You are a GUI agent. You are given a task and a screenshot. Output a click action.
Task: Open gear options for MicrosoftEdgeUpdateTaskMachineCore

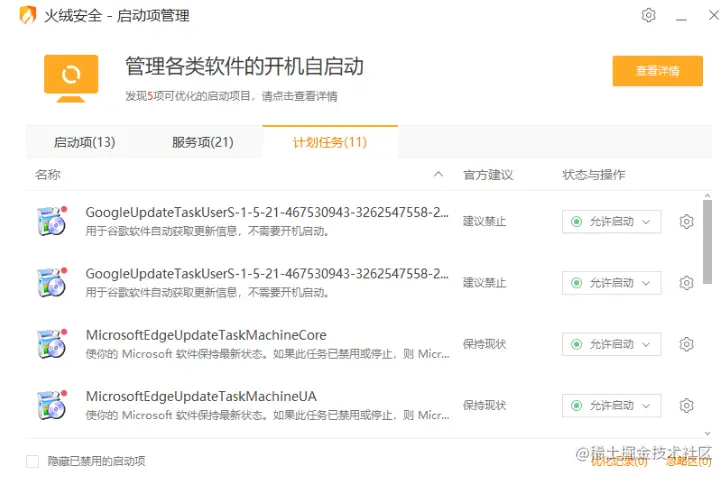(686, 344)
